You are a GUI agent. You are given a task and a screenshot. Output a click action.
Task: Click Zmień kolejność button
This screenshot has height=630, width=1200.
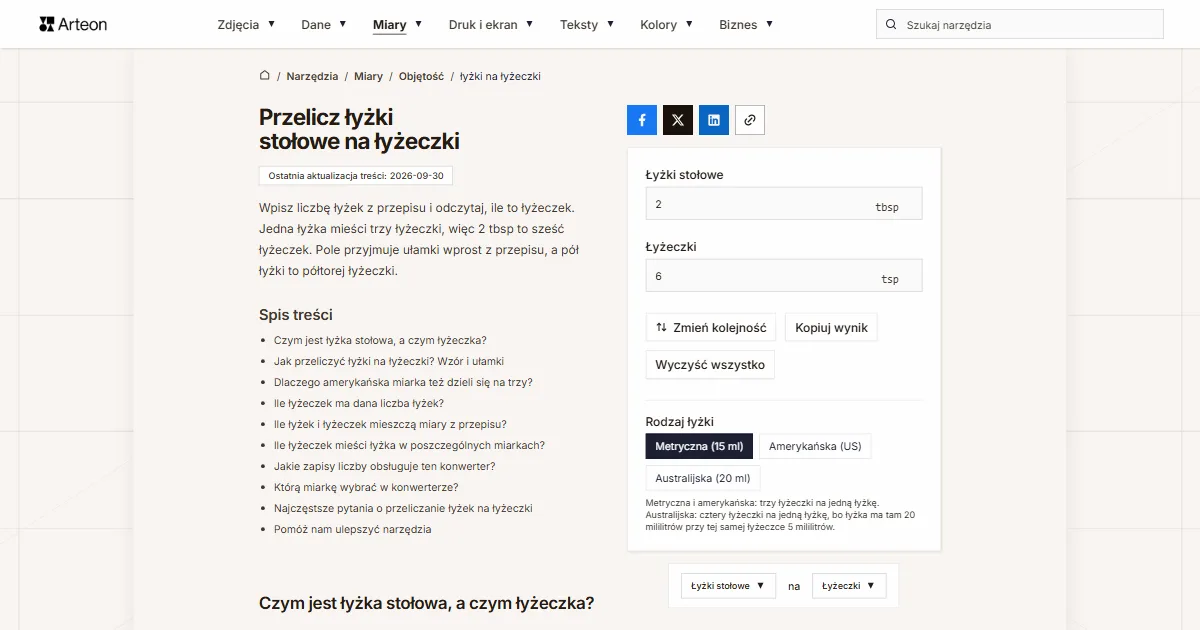coord(711,328)
